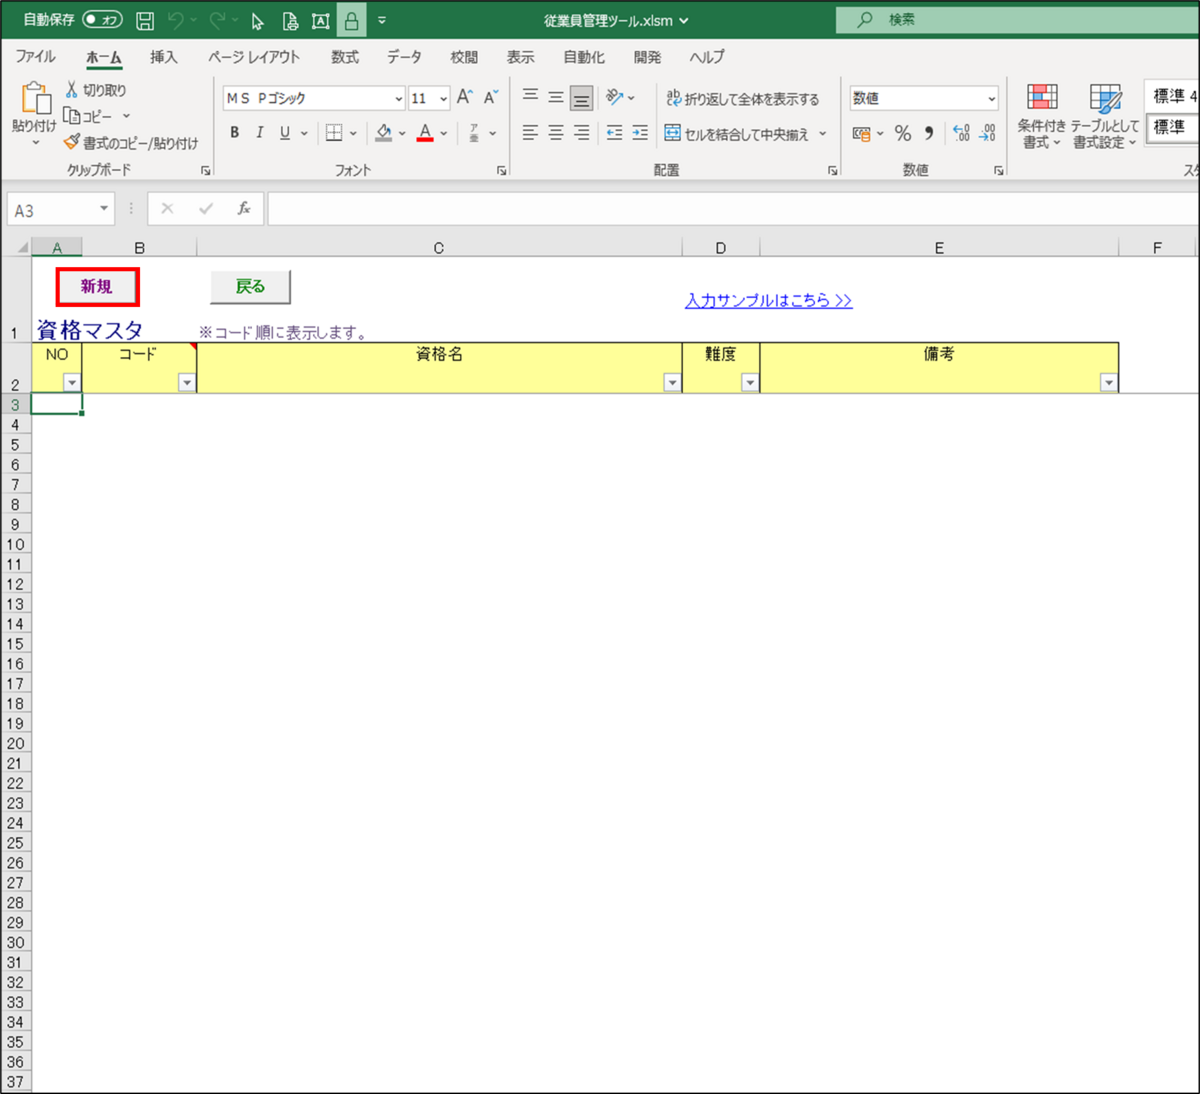The image size is (1200, 1094).
Task: Switch to the 数式 tab
Action: pyautogui.click(x=345, y=57)
